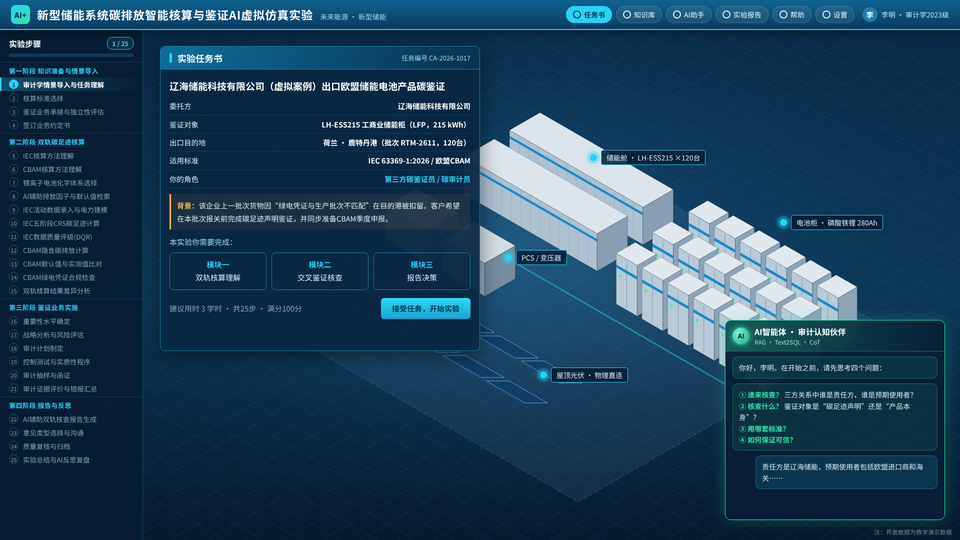Select step 15 双轨核算结果差异分析
Screen dimensions: 960x540
71,290
